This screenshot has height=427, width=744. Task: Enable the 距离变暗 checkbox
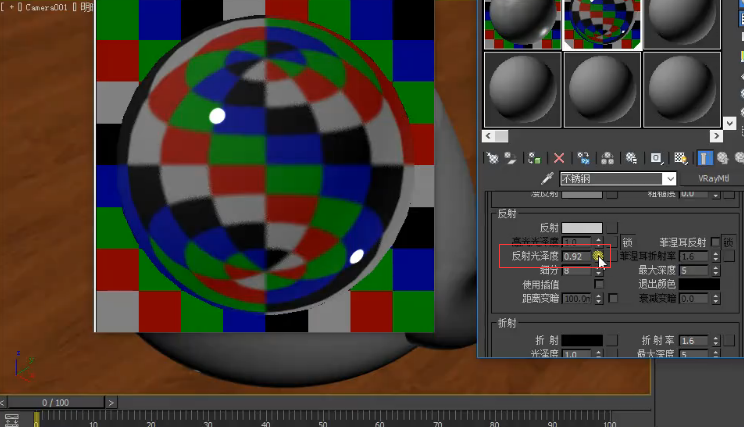613,298
